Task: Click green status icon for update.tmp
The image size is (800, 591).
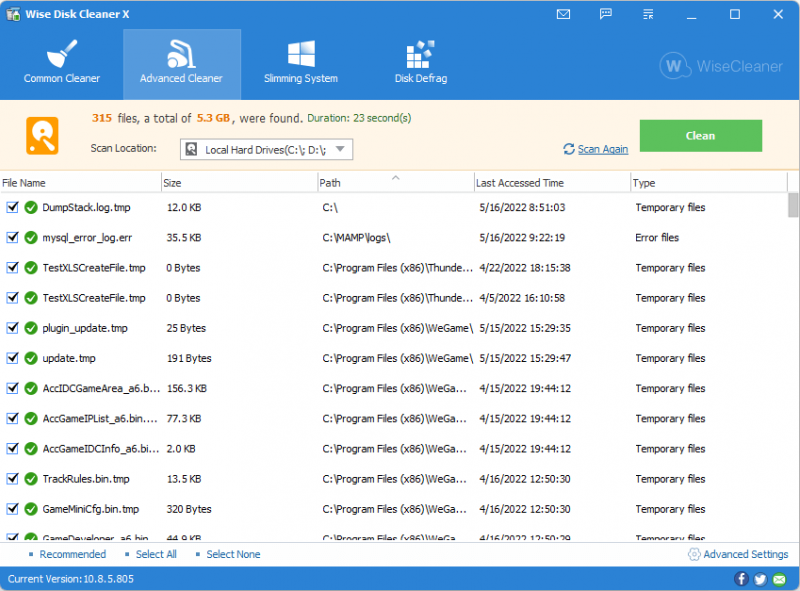Action: pos(31,358)
